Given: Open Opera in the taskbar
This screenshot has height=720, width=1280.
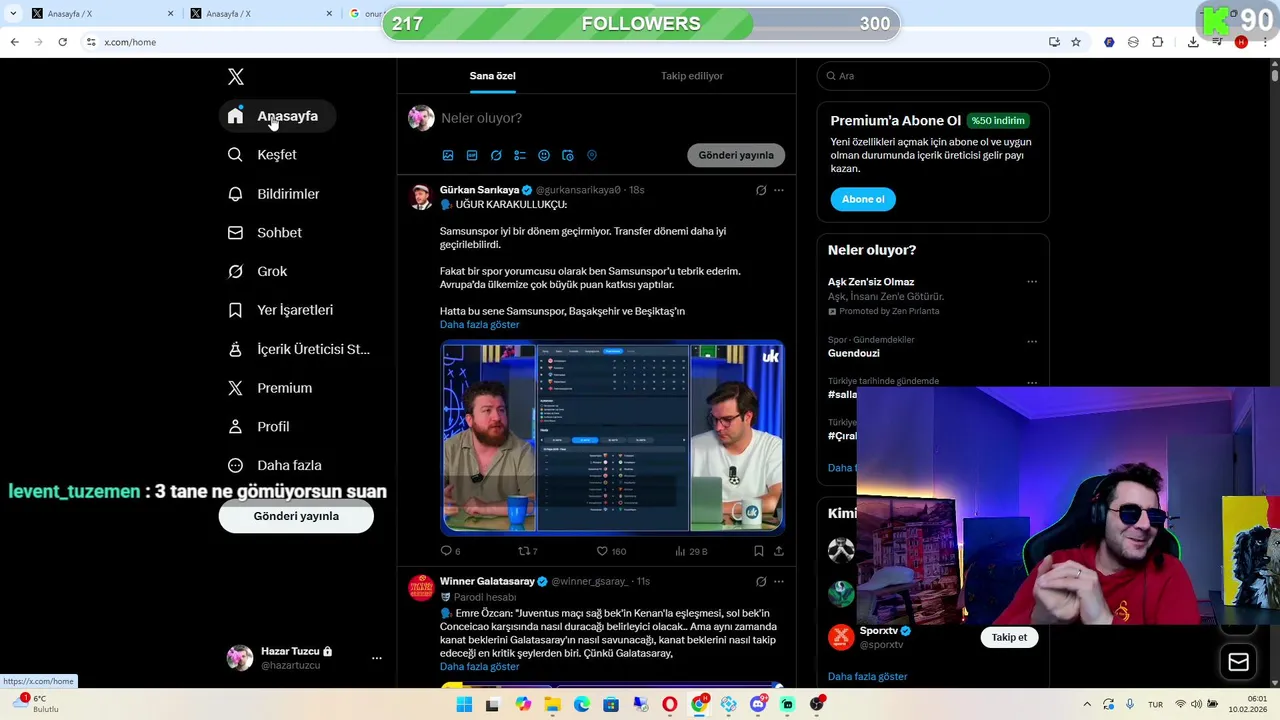Looking at the screenshot, I should (669, 705).
